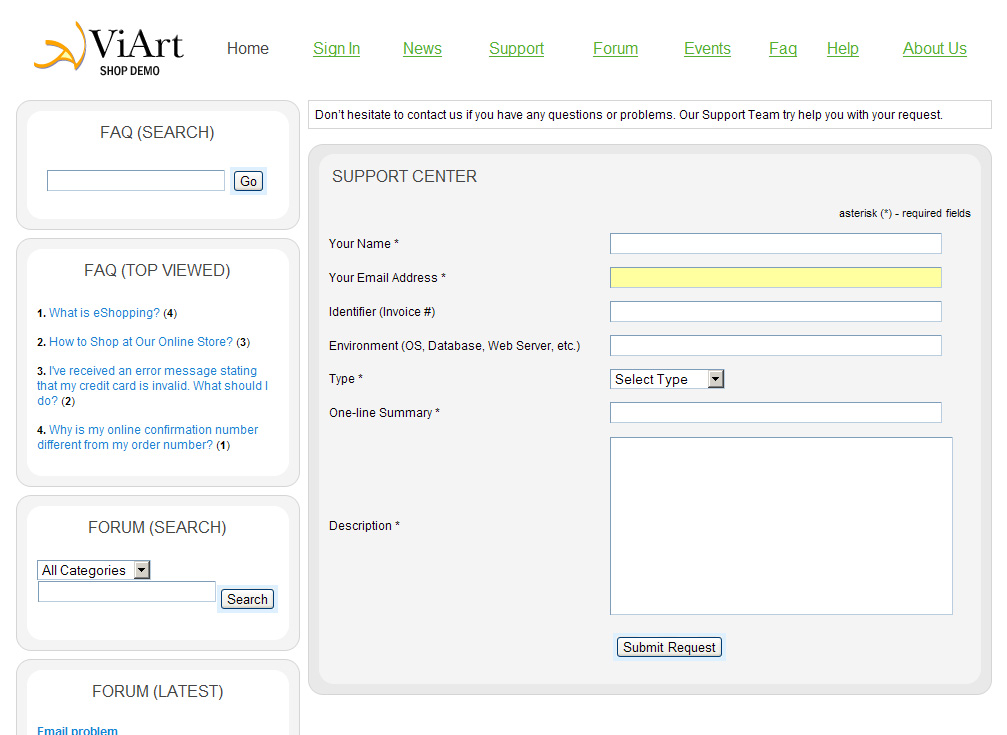Screen dimensions: 1007x735
Task: Open the online confirmation number FAQ
Action: pyautogui.click(x=148, y=437)
